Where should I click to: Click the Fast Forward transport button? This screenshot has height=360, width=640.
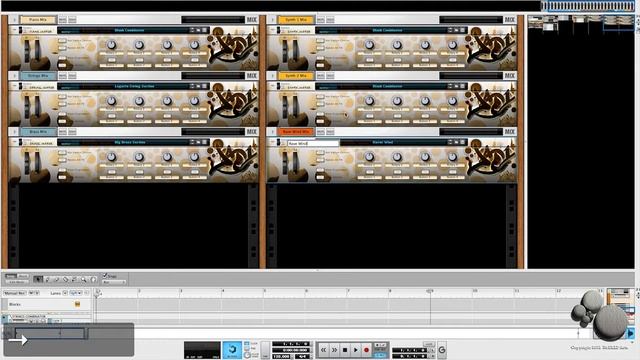click(334, 350)
